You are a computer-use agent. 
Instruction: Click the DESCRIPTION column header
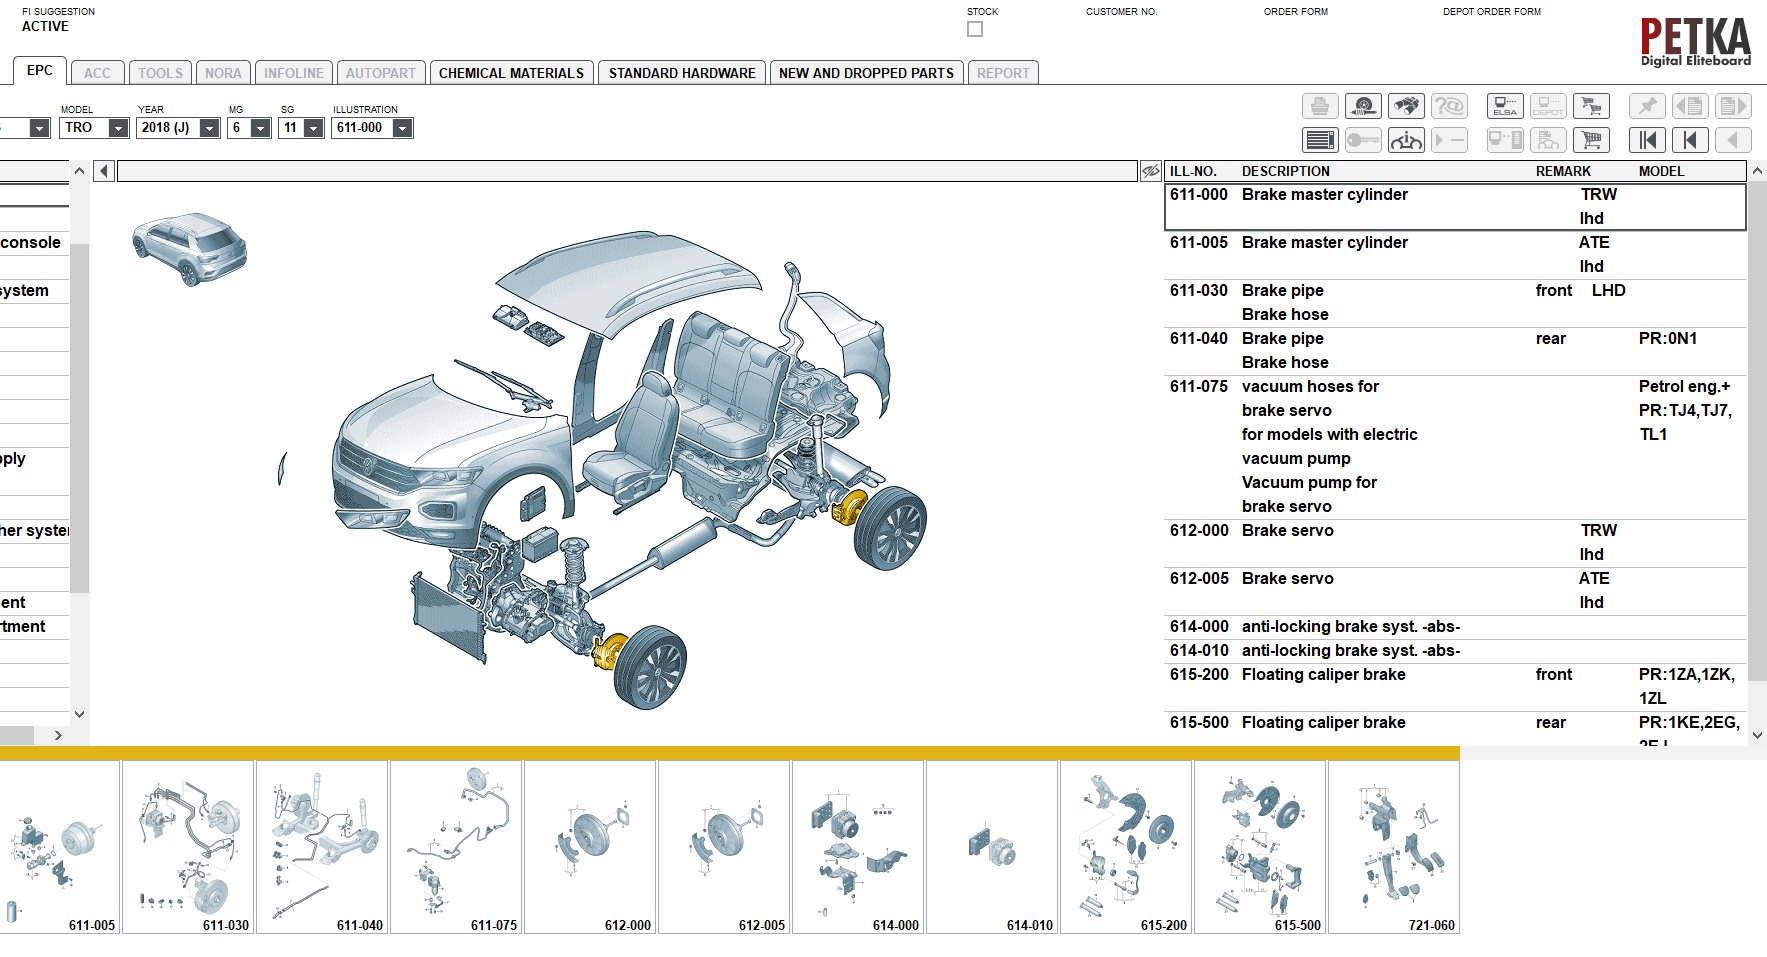click(x=1286, y=171)
